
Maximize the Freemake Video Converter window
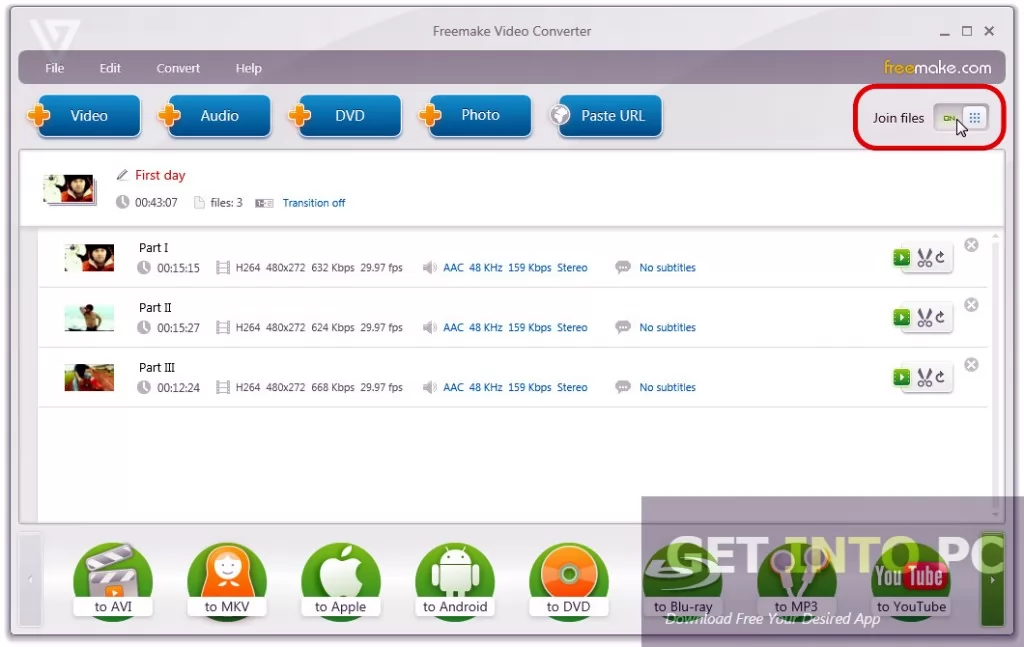[967, 31]
